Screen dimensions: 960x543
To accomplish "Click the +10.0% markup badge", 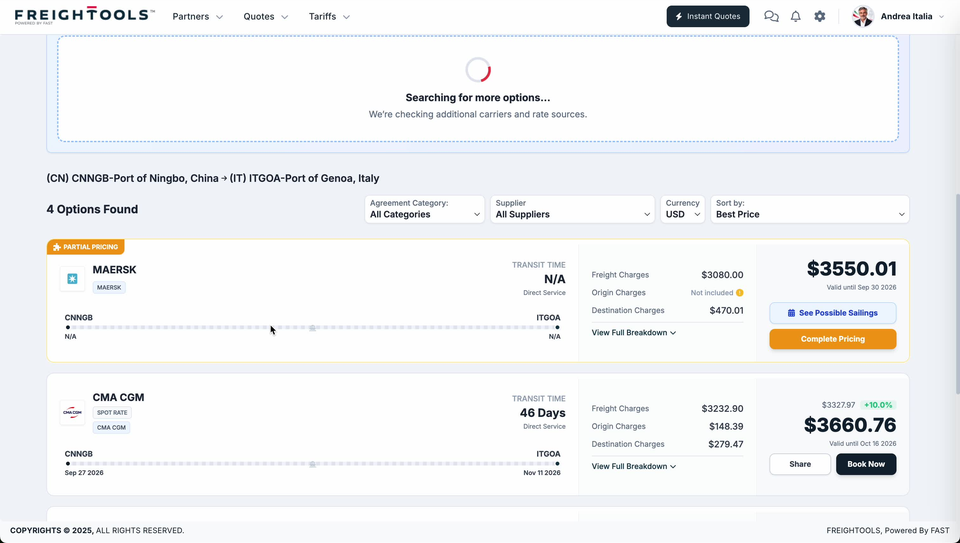I will [878, 405].
